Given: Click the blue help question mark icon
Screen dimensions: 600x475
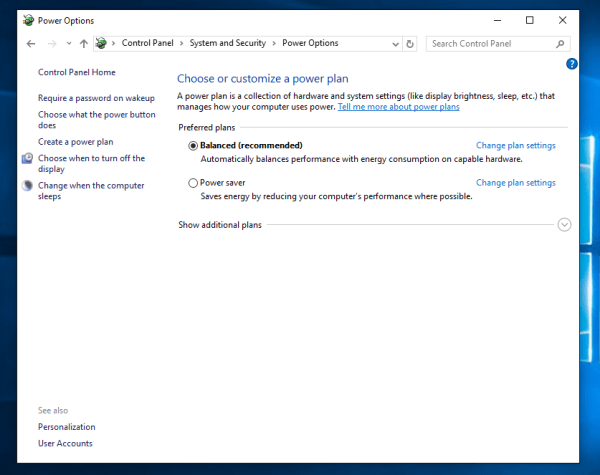Looking at the screenshot, I should [x=571, y=64].
